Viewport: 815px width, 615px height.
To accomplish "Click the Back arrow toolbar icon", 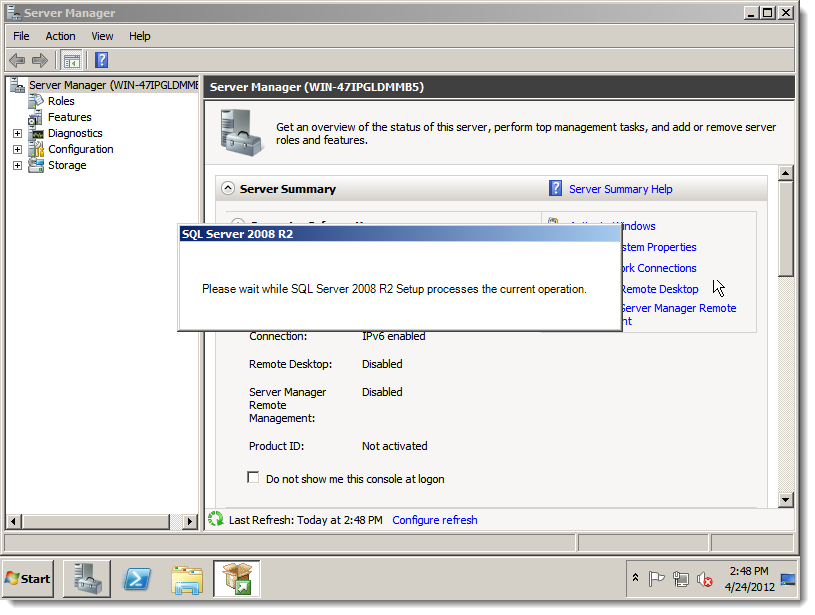I will point(17,60).
